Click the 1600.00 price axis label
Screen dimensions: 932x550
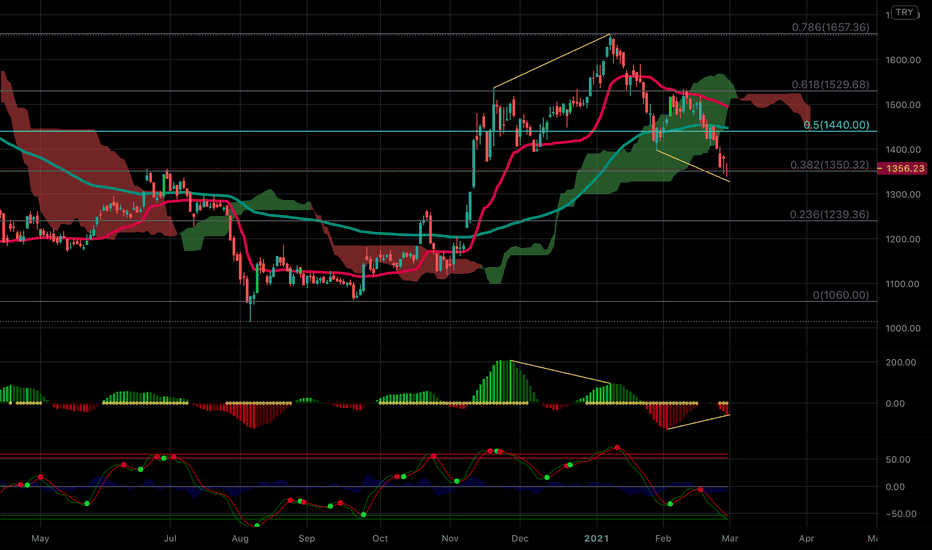click(903, 60)
